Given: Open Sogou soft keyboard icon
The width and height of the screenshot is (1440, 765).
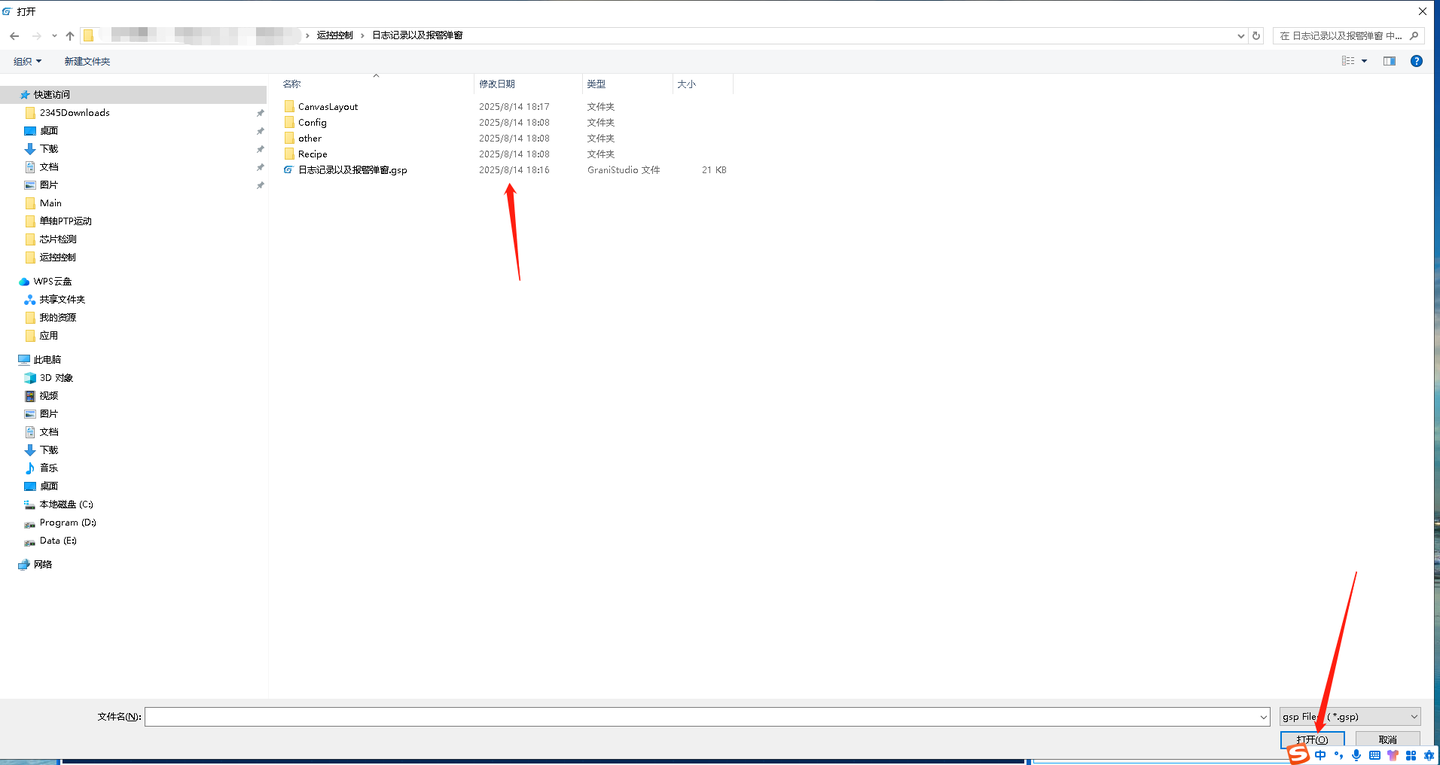Looking at the screenshot, I should point(1375,755).
